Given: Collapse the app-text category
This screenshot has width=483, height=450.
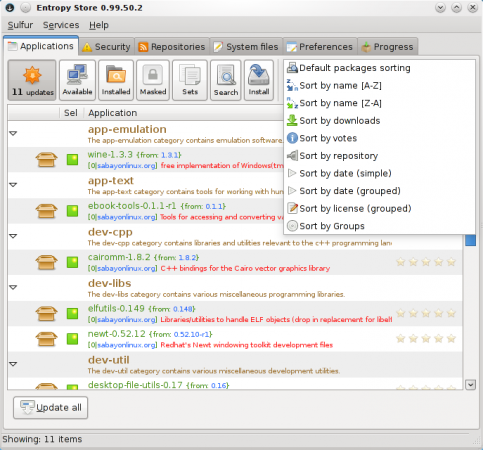Looking at the screenshot, I should (x=13, y=185).
